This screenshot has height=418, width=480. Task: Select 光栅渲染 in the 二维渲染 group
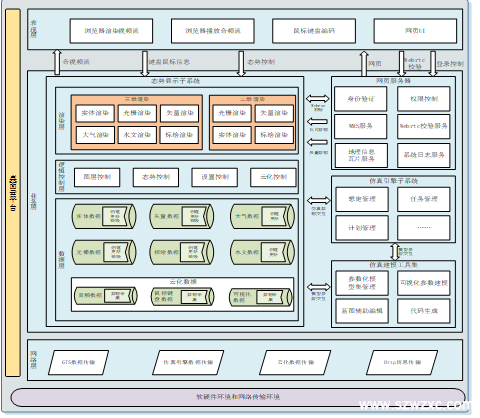pyautogui.click(x=232, y=113)
